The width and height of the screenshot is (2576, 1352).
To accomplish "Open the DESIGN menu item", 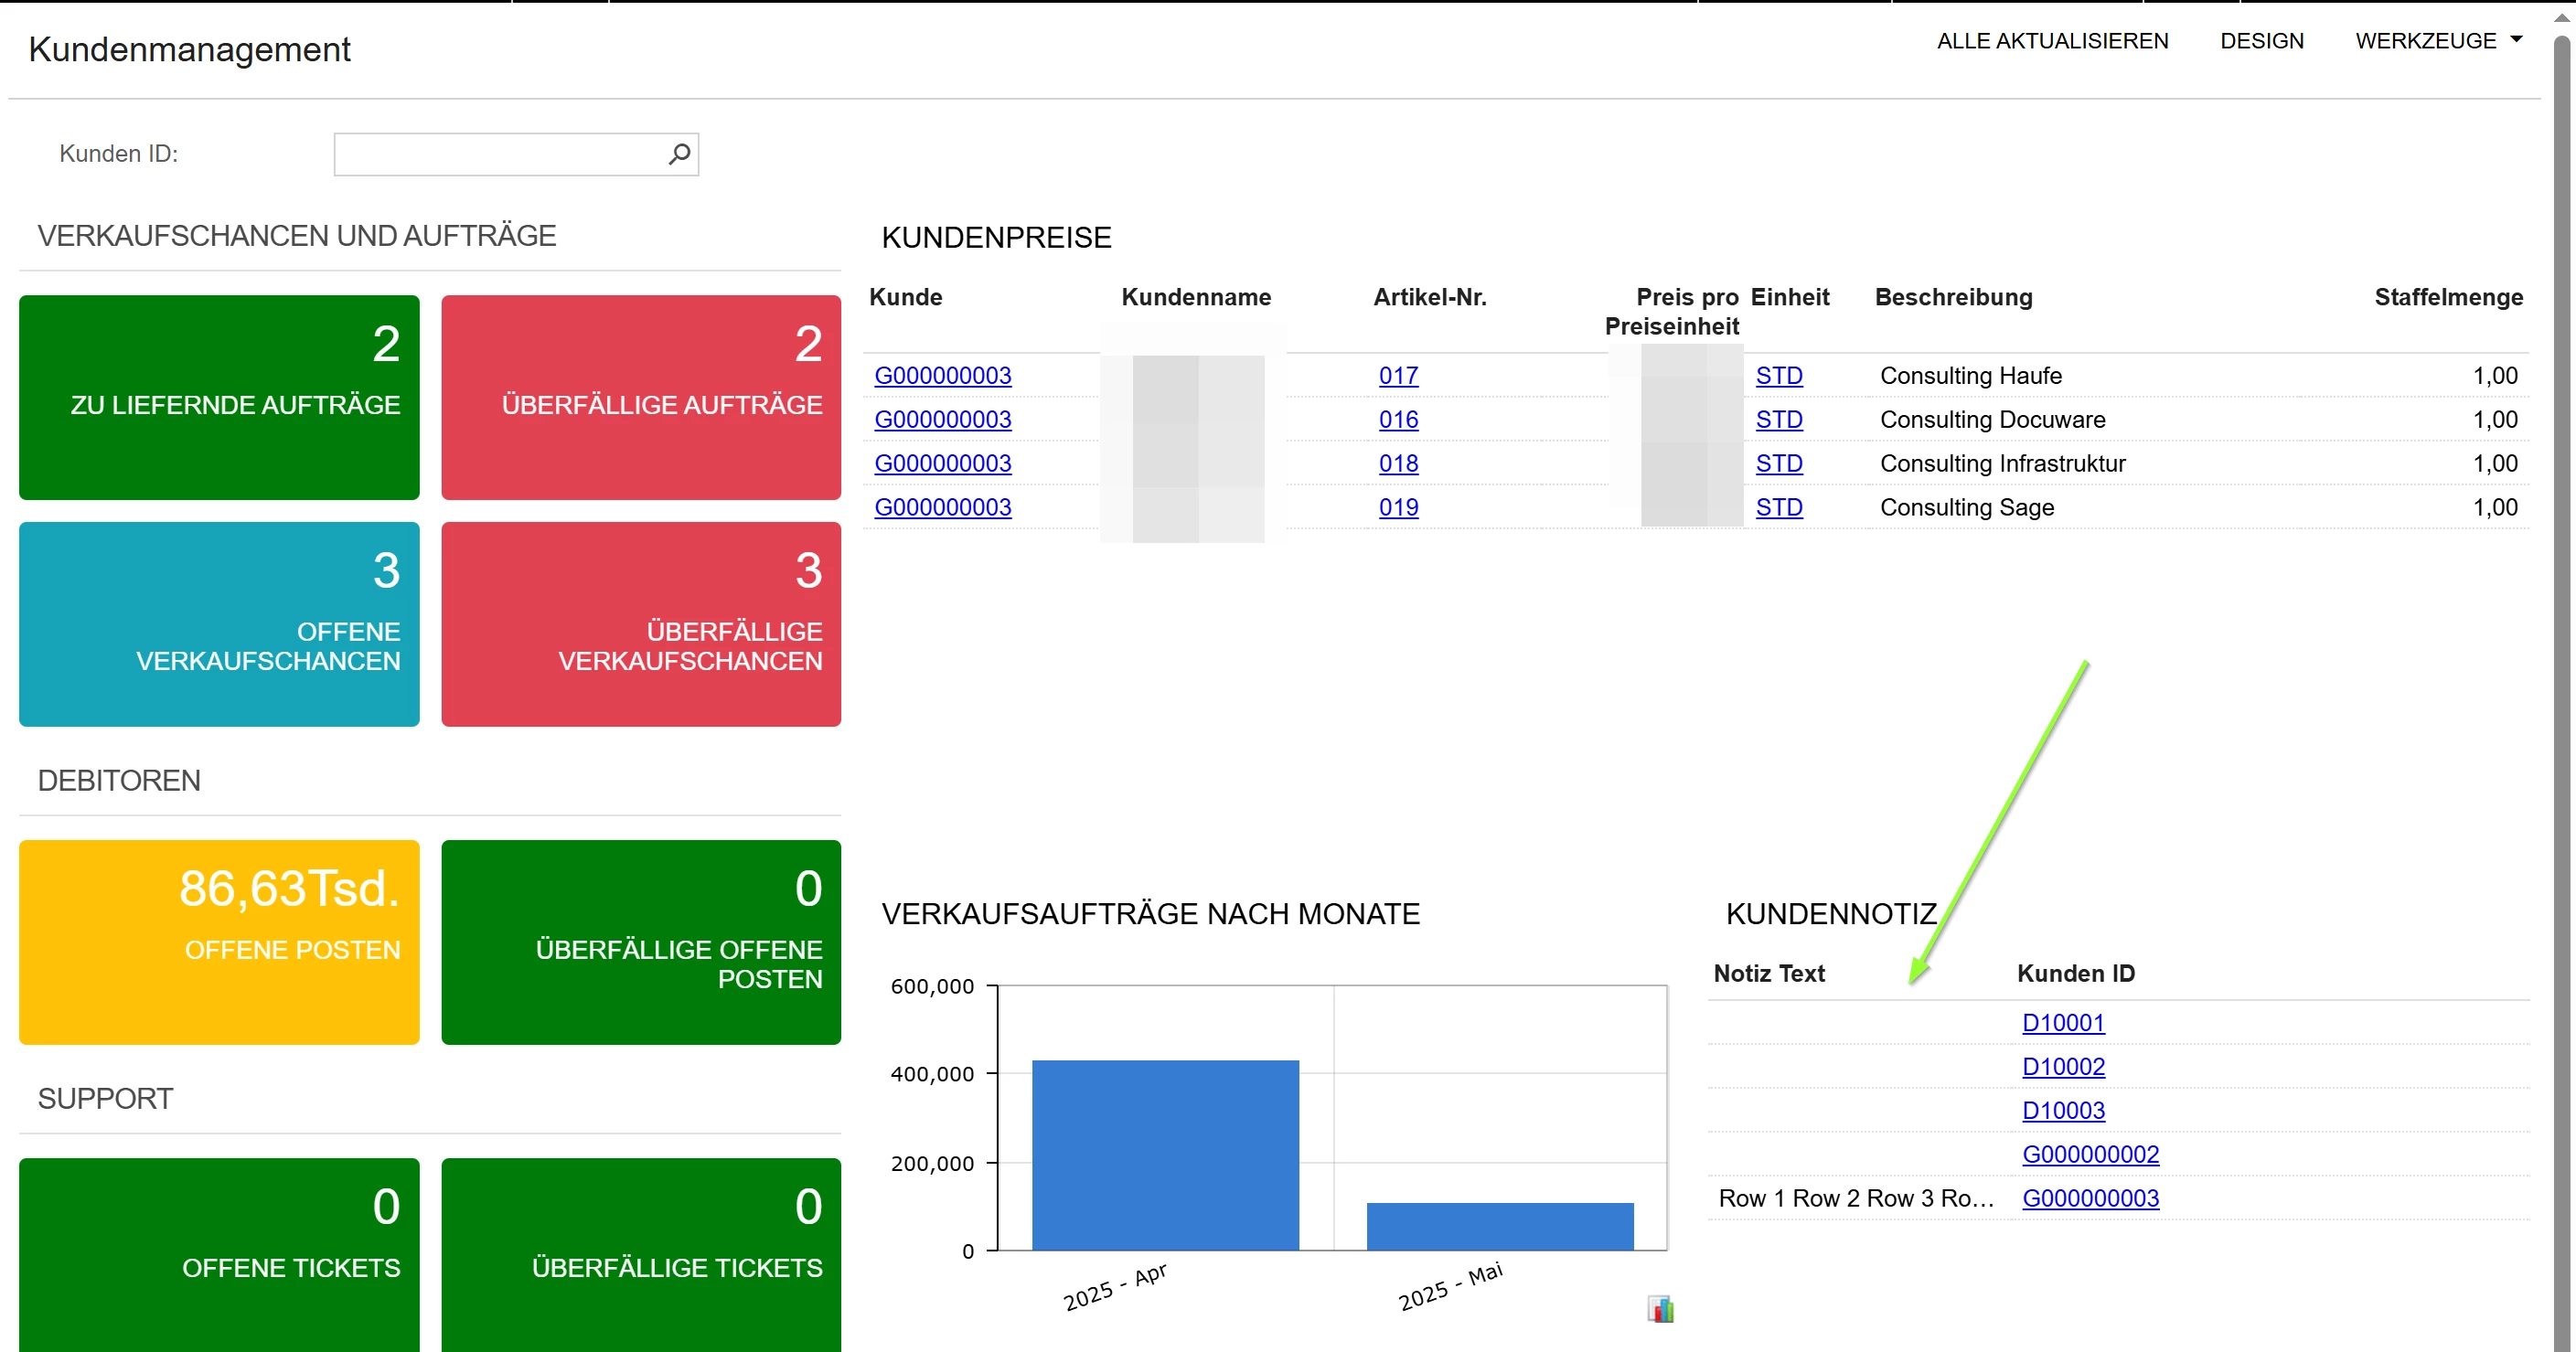I will pos(2261,41).
